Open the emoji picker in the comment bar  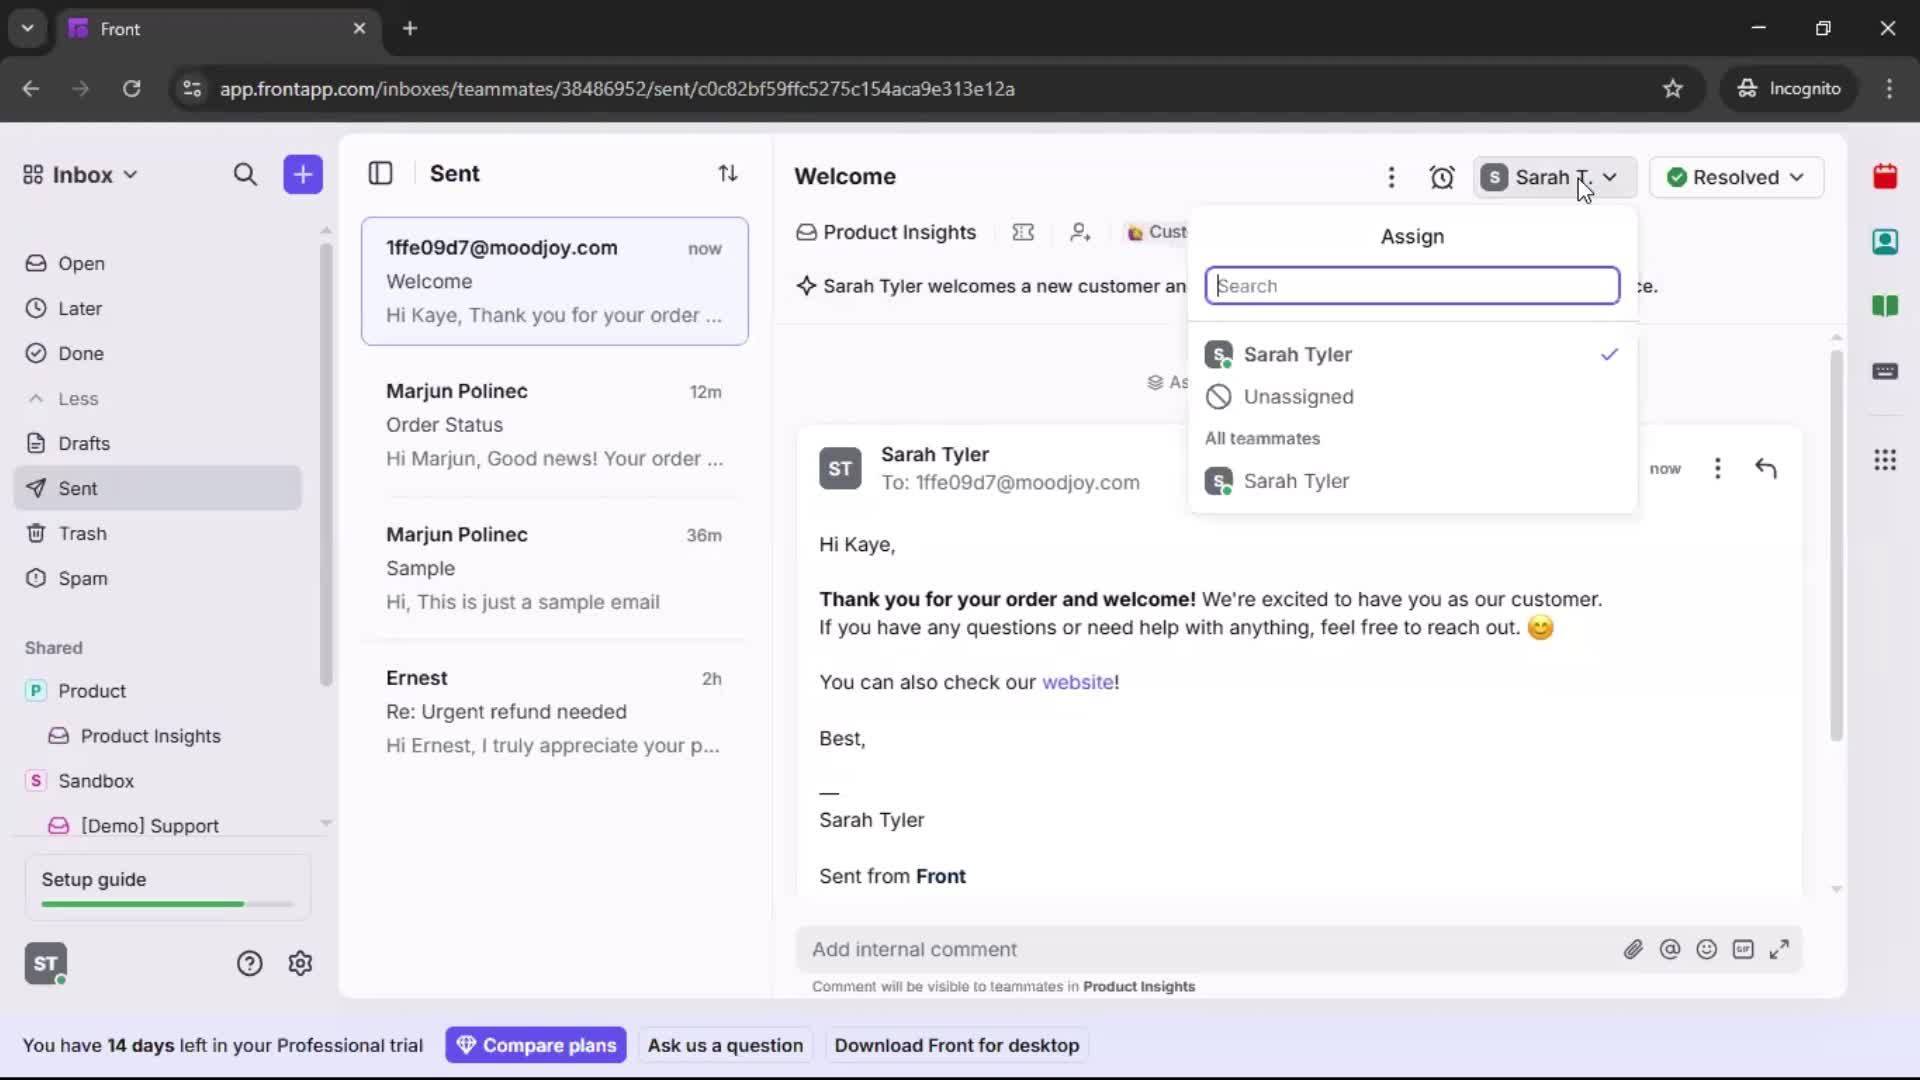point(1707,949)
